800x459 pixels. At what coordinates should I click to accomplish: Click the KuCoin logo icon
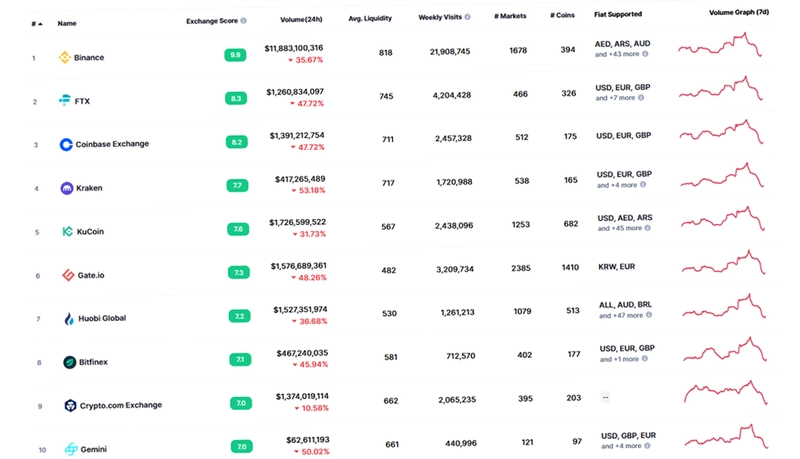pyautogui.click(x=67, y=232)
